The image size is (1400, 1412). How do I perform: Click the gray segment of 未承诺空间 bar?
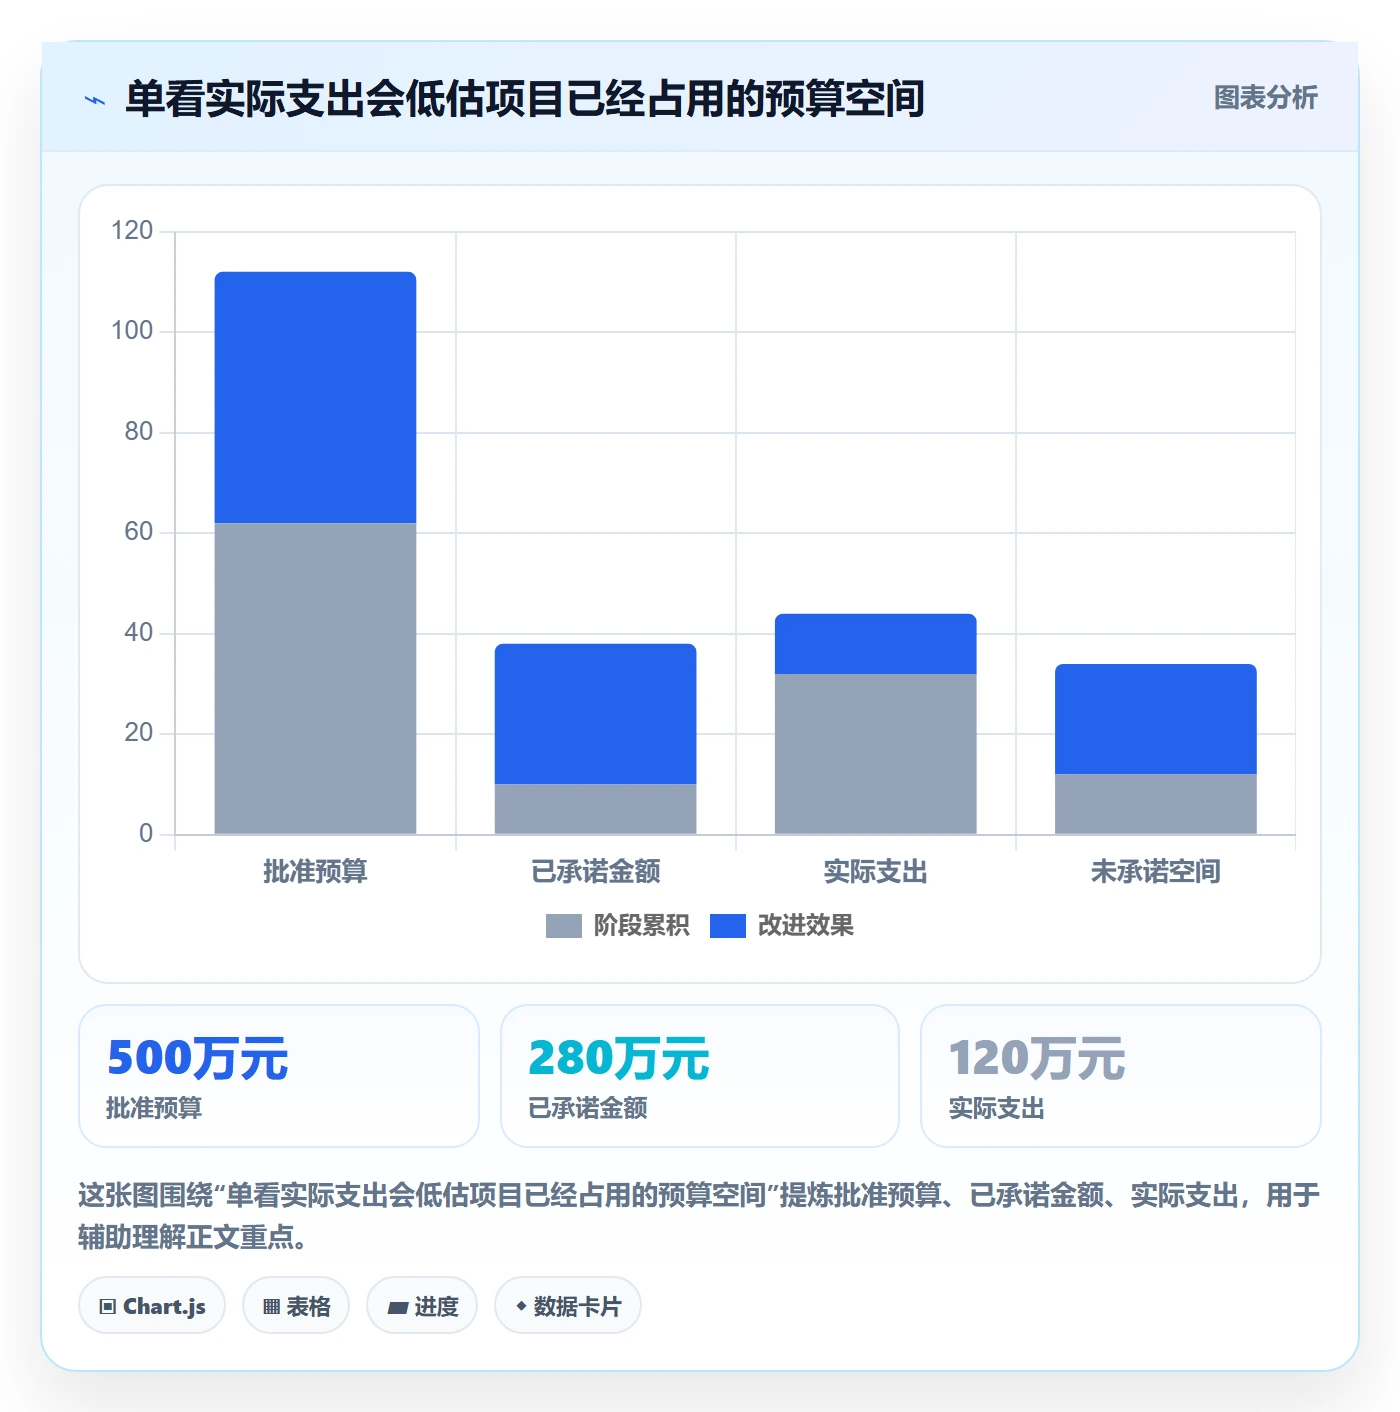click(1155, 804)
